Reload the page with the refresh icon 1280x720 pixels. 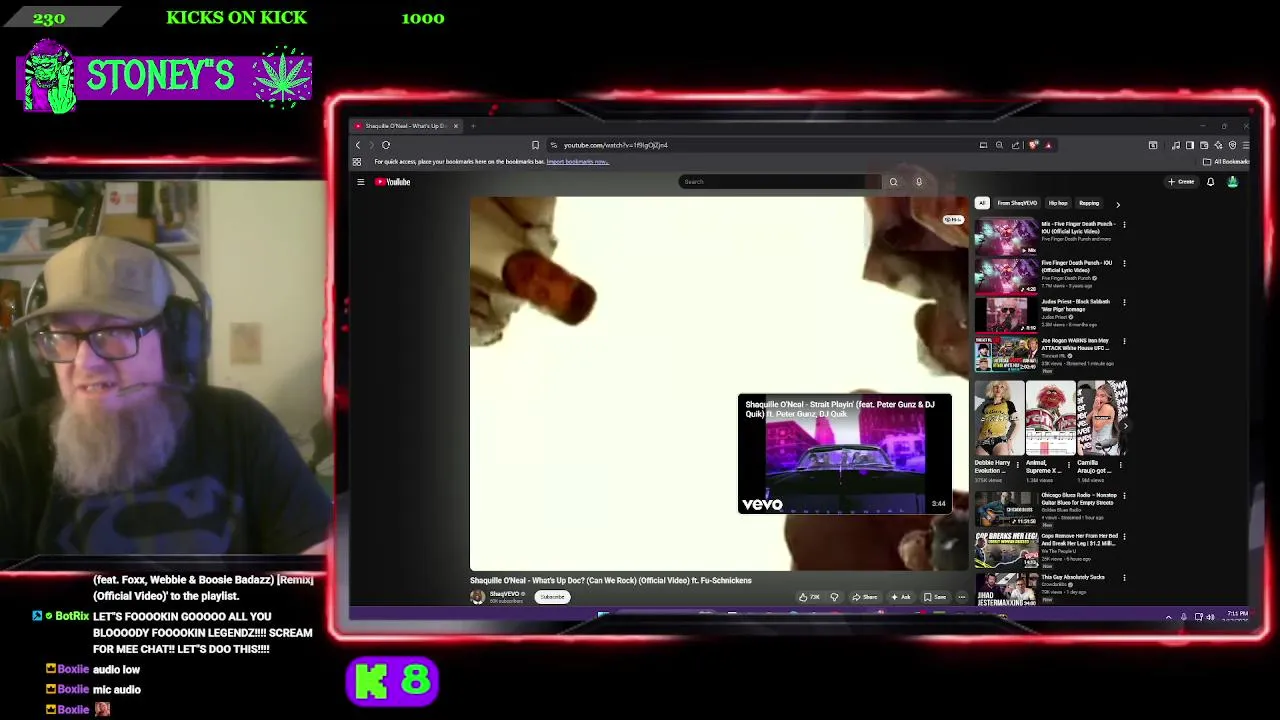pyautogui.click(x=386, y=145)
